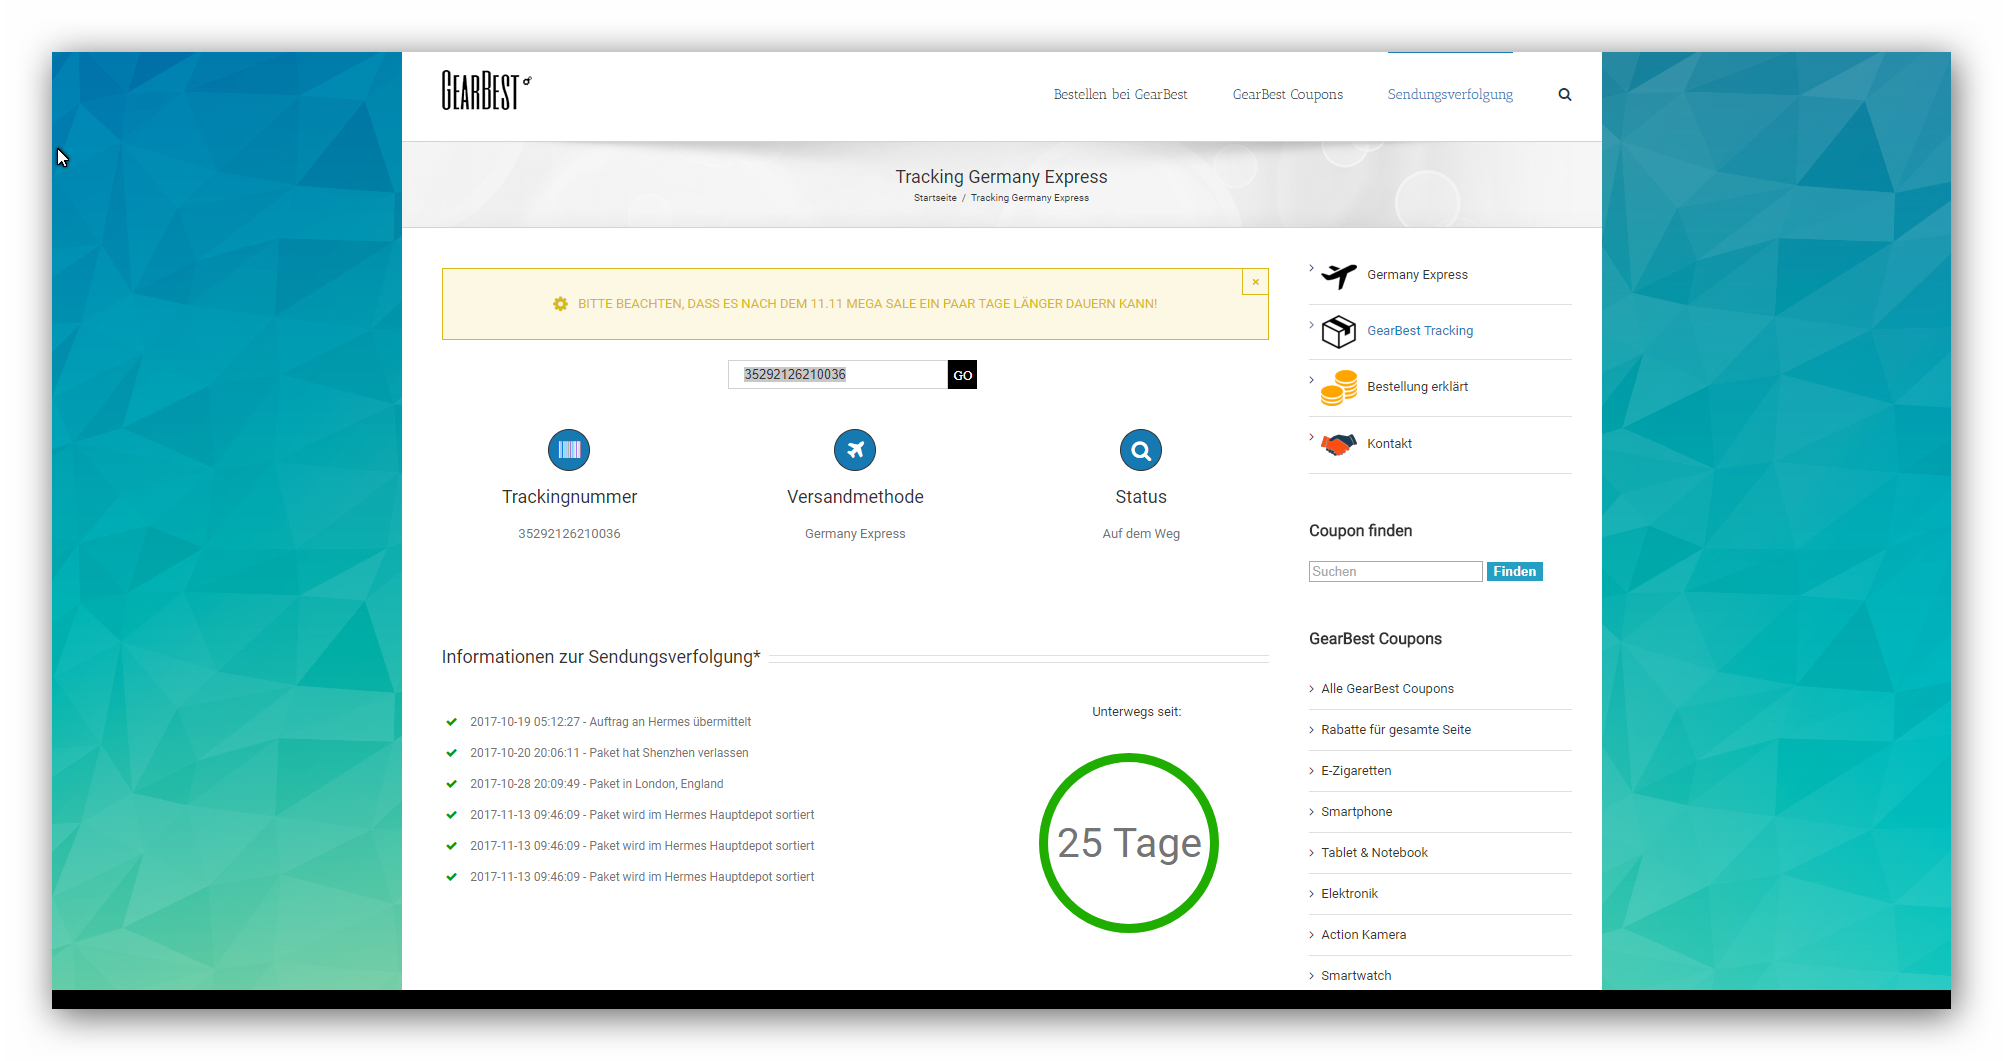Viewport: 2003px width, 1061px height.
Task: Open Alle GearBest Coupons category
Action: (1387, 689)
